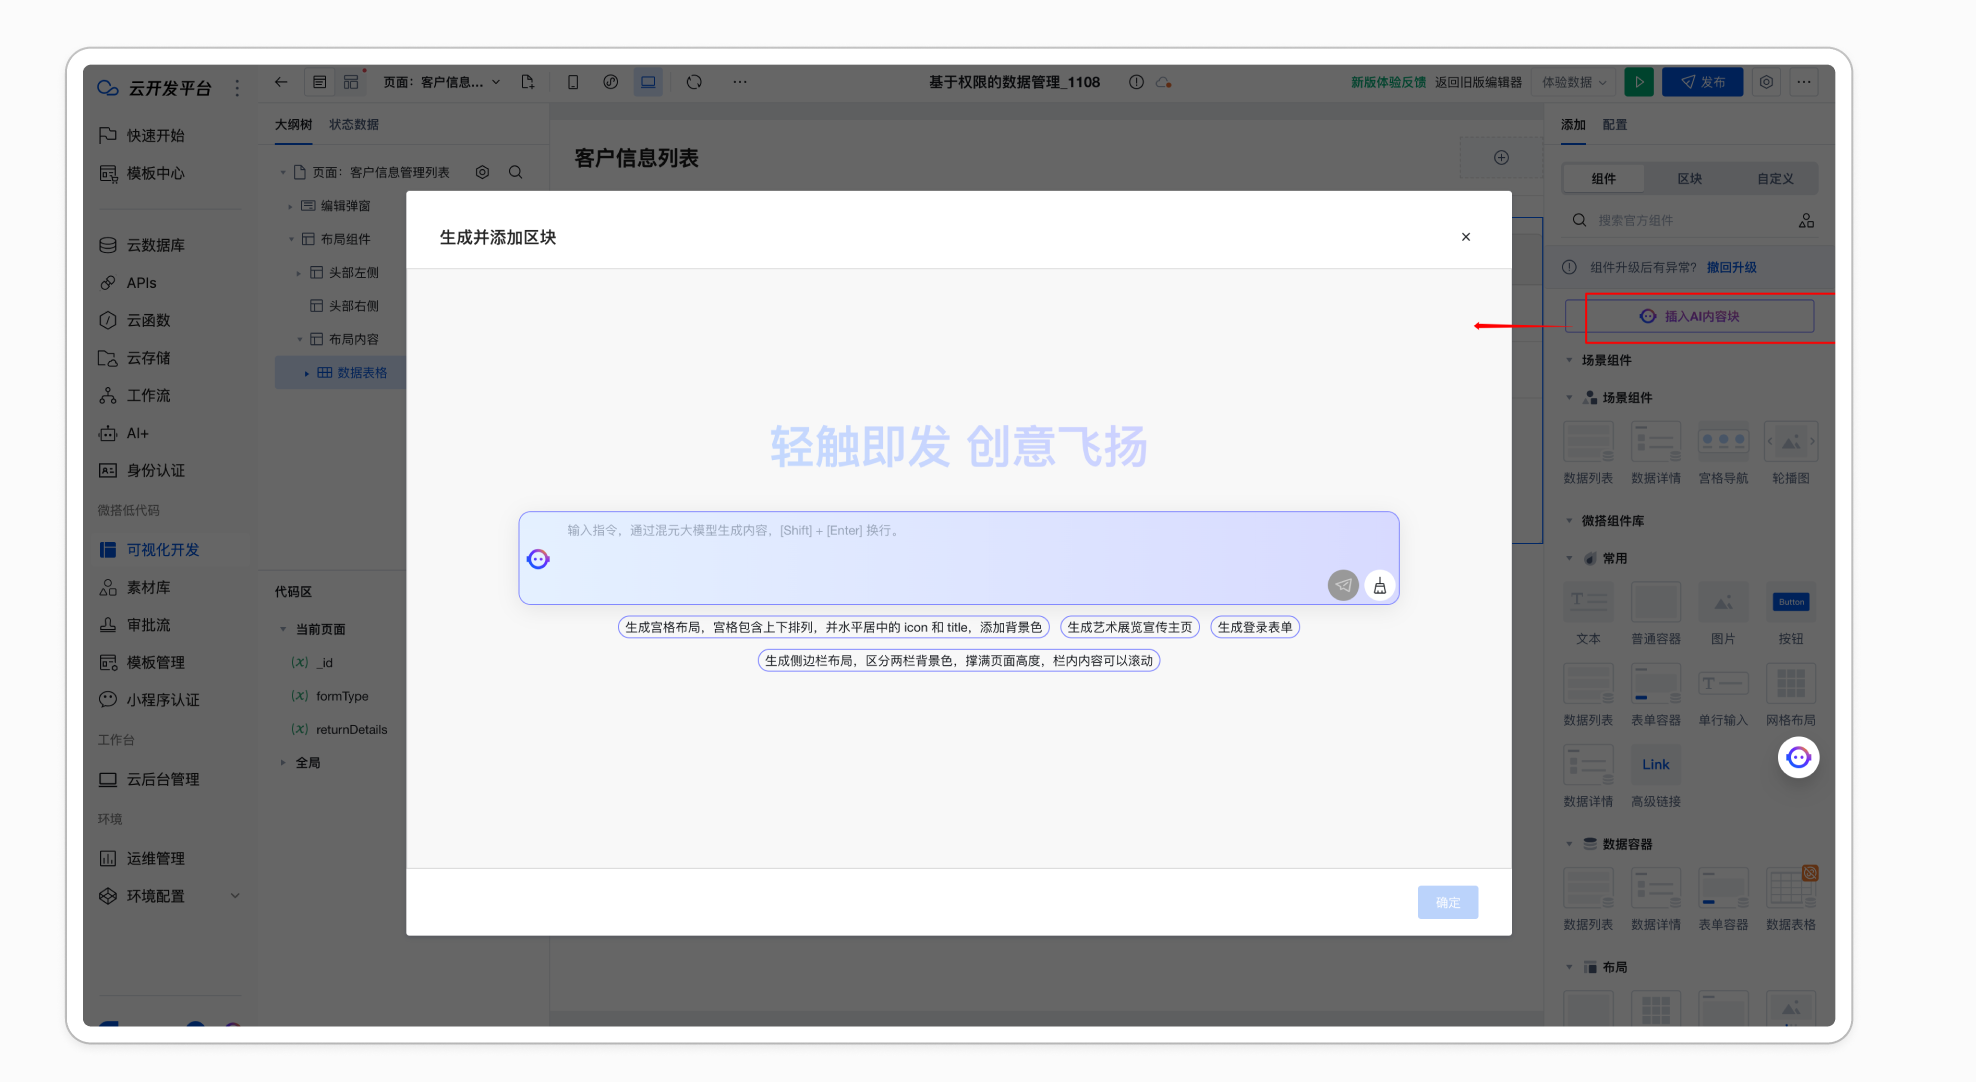Select the 区块 segment tab

click(1690, 178)
